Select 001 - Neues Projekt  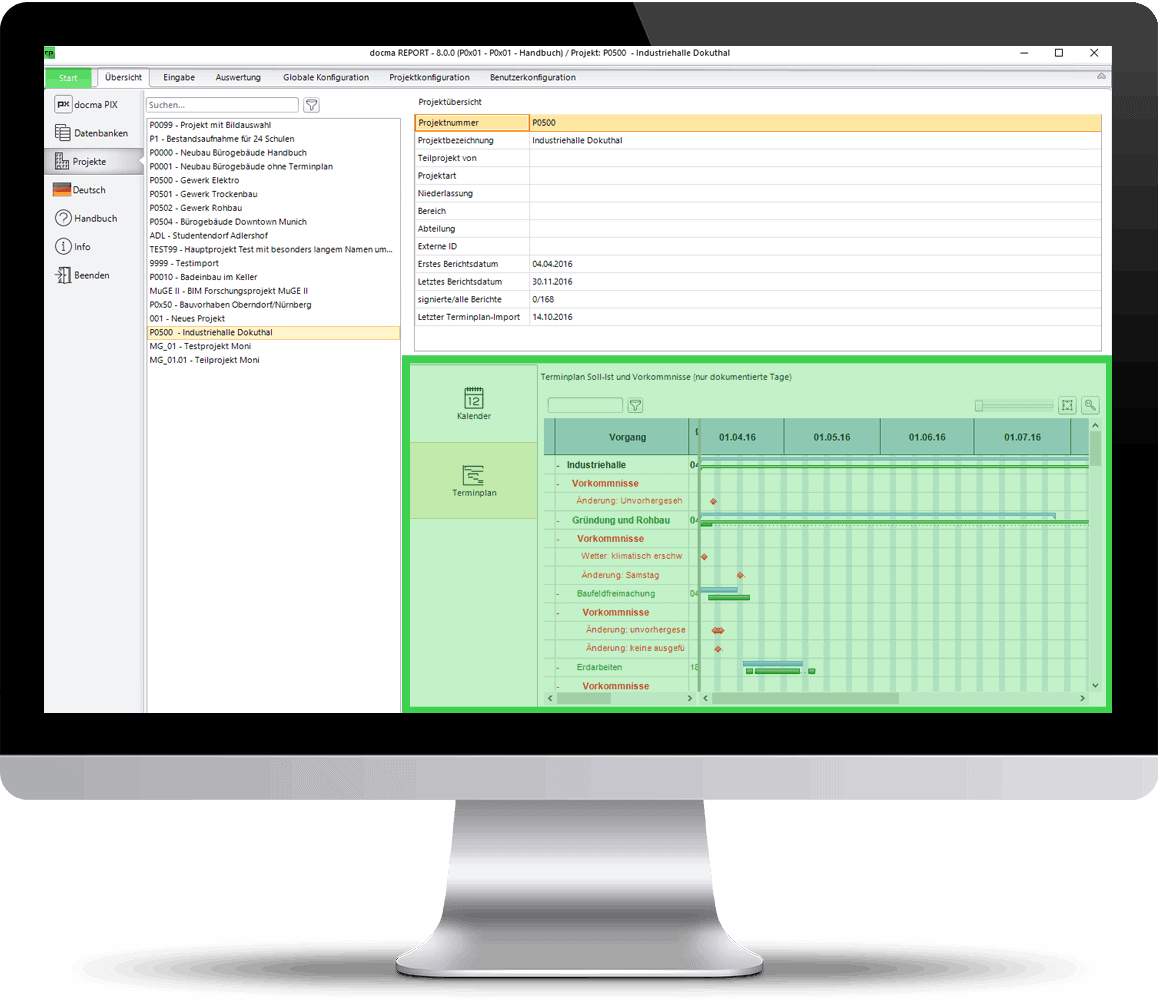pos(273,318)
